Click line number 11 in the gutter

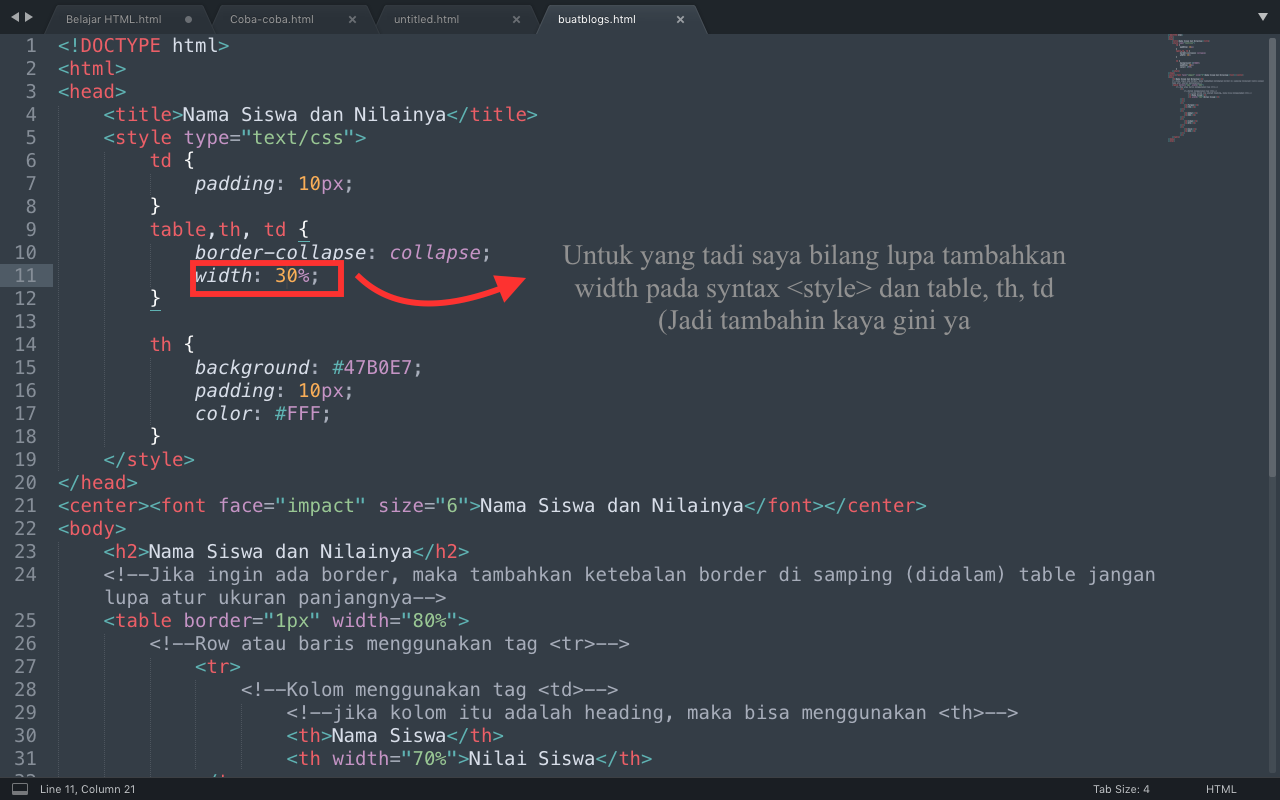point(26,275)
